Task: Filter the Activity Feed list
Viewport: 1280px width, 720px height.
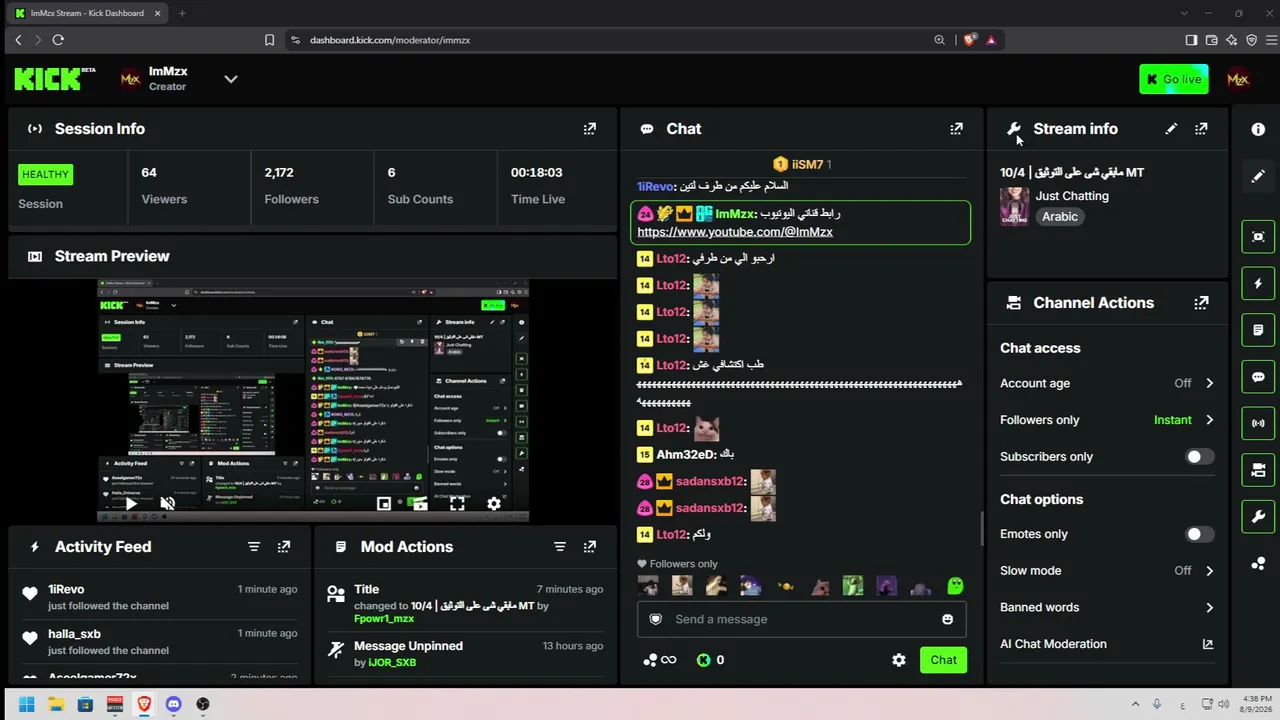Action: pos(254,547)
